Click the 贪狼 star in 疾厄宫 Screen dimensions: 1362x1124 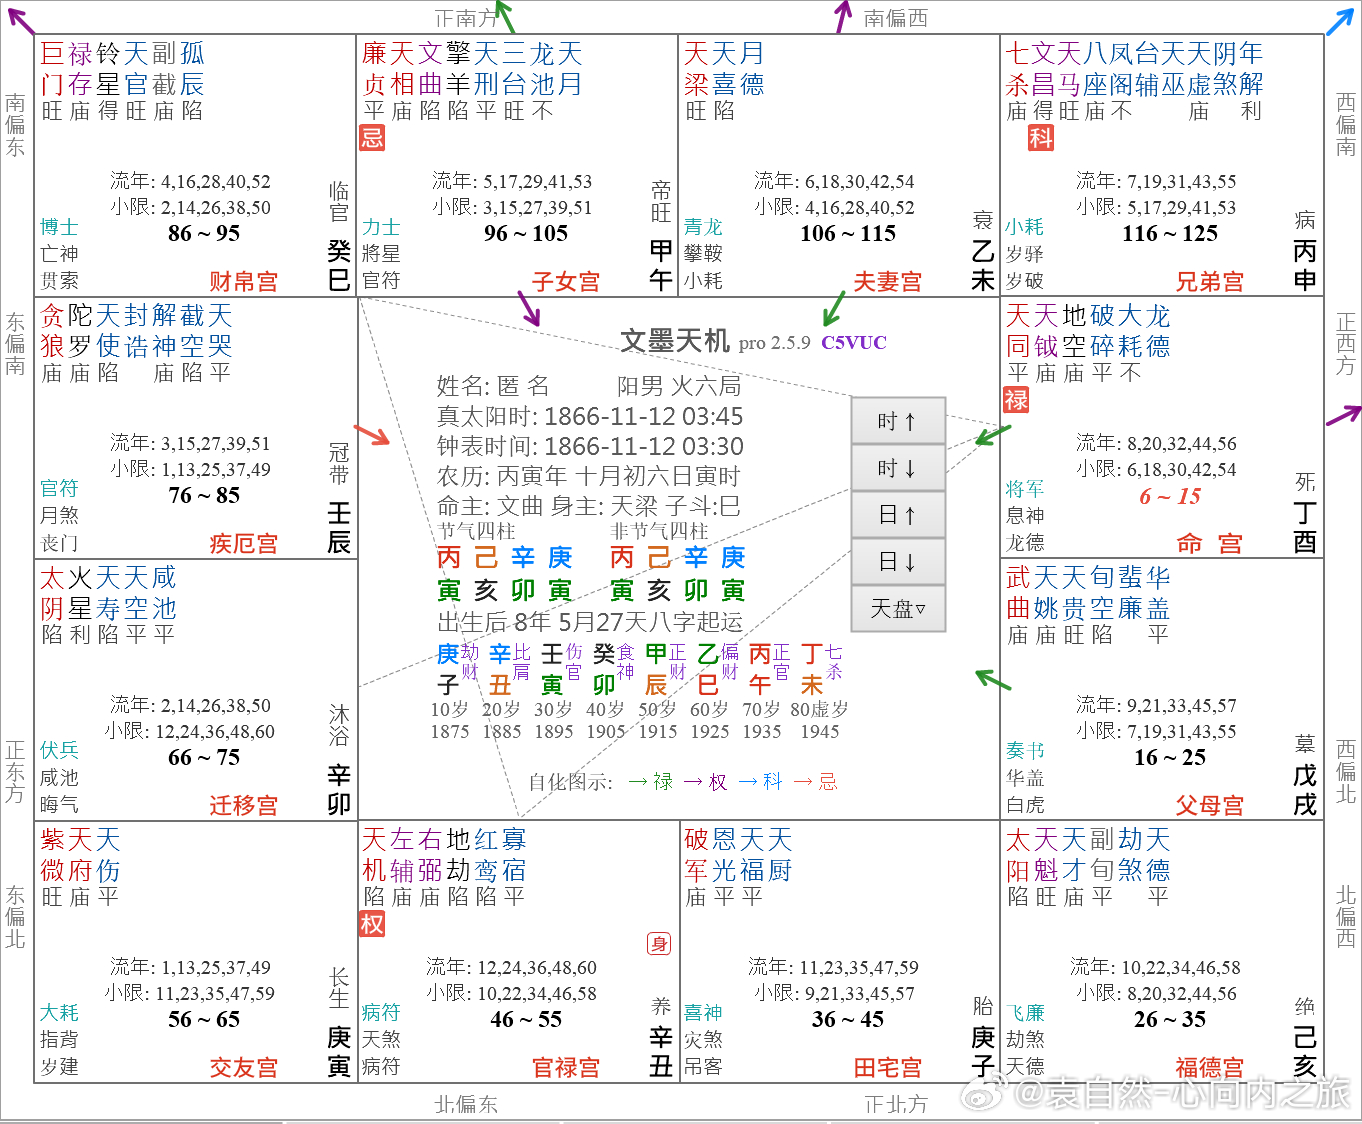(x=52, y=331)
